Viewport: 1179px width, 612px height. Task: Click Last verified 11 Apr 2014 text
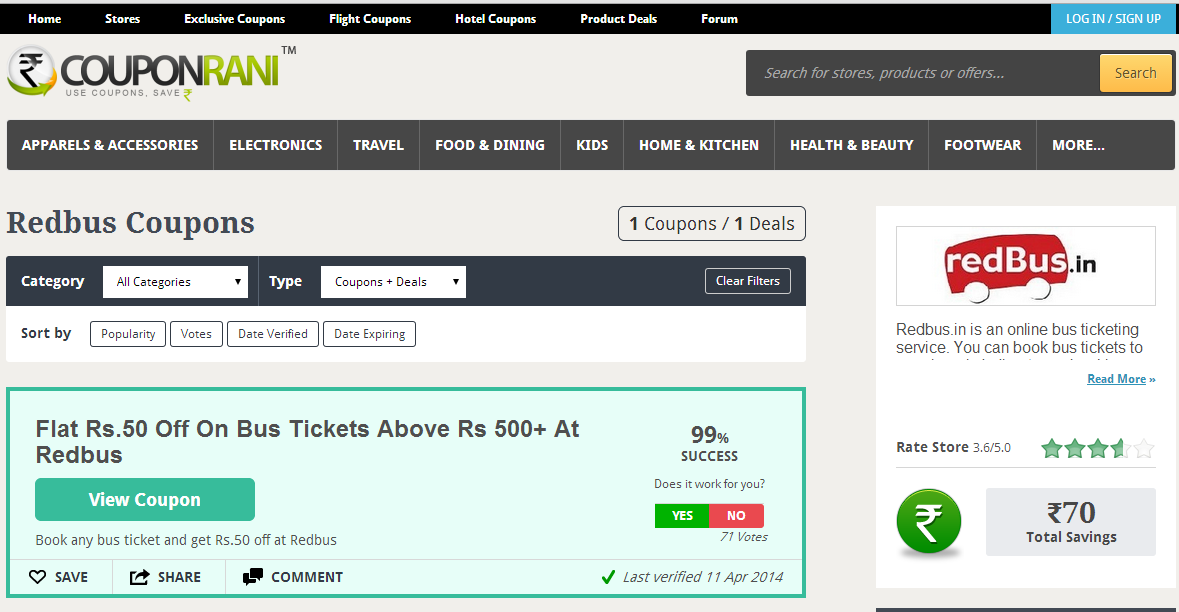(x=703, y=577)
